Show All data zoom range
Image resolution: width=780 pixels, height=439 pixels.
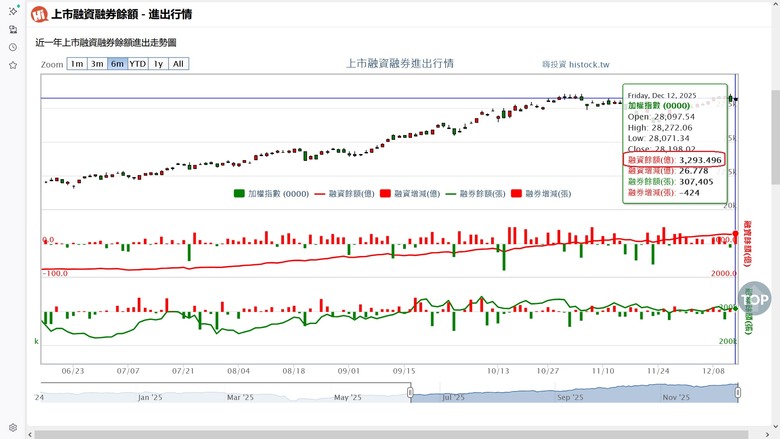point(179,64)
